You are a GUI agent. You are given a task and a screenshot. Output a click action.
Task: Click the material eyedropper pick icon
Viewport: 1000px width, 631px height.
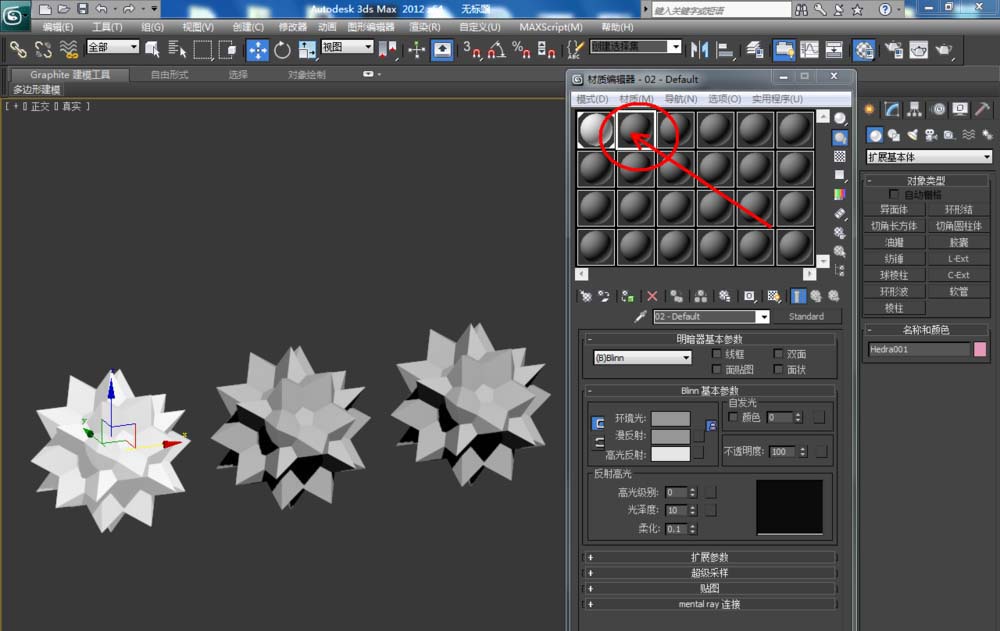point(640,316)
